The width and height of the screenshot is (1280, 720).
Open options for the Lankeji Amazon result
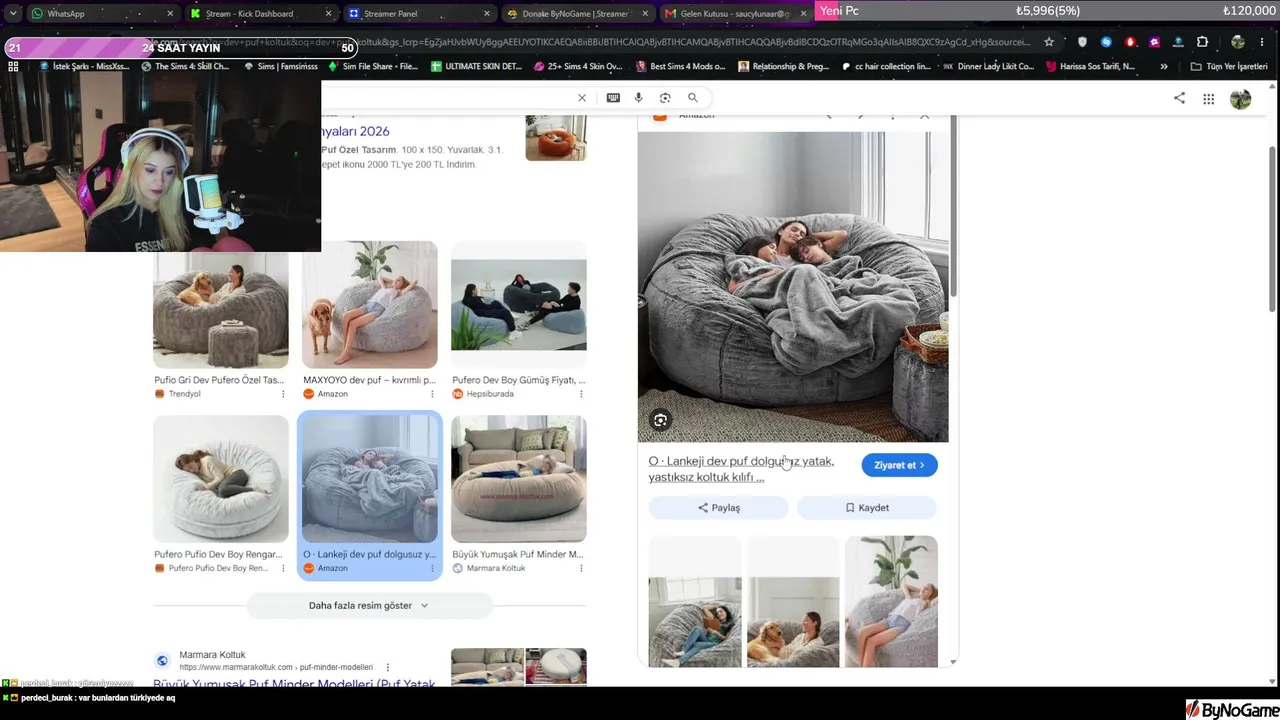[431, 568]
